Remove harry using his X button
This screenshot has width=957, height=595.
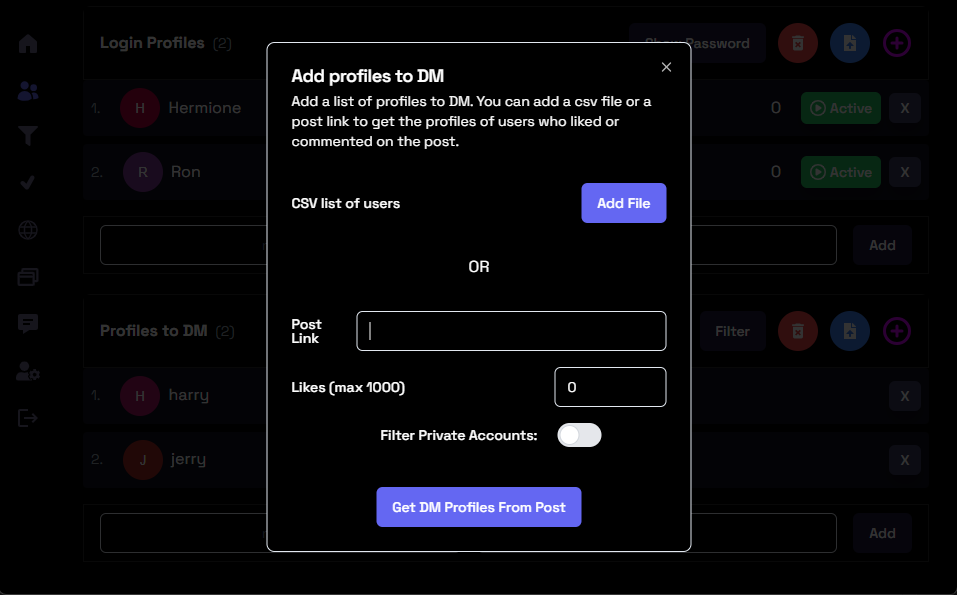click(904, 396)
